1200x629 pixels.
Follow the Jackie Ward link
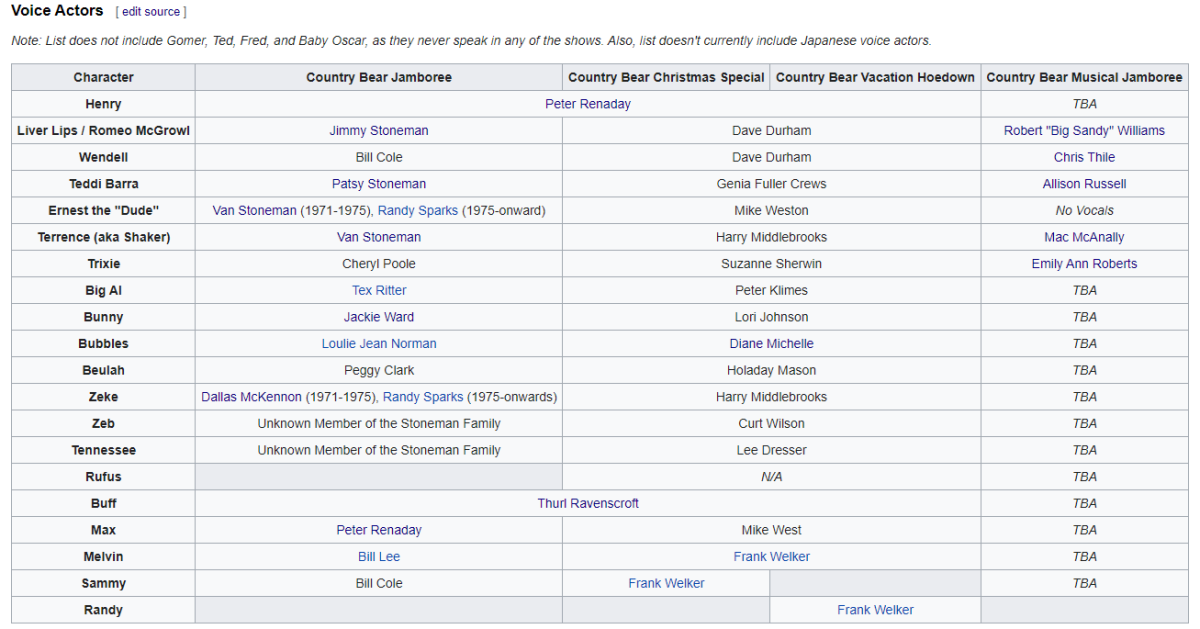pyautogui.click(x=379, y=317)
